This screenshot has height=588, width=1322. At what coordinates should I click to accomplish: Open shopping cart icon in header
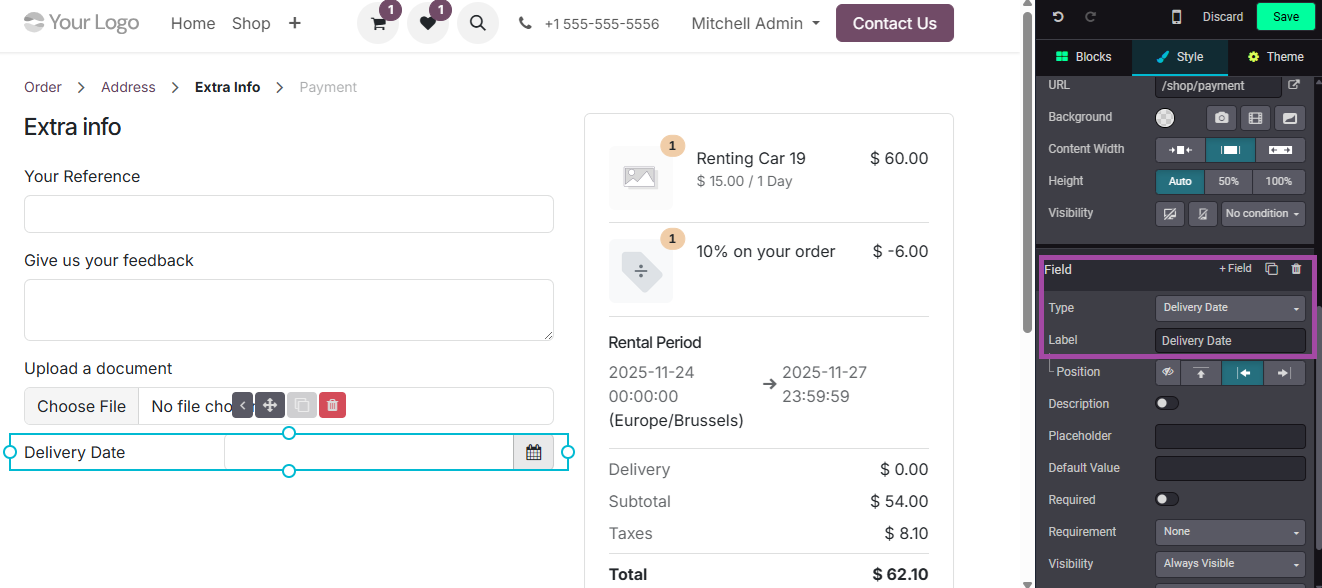pos(378,24)
